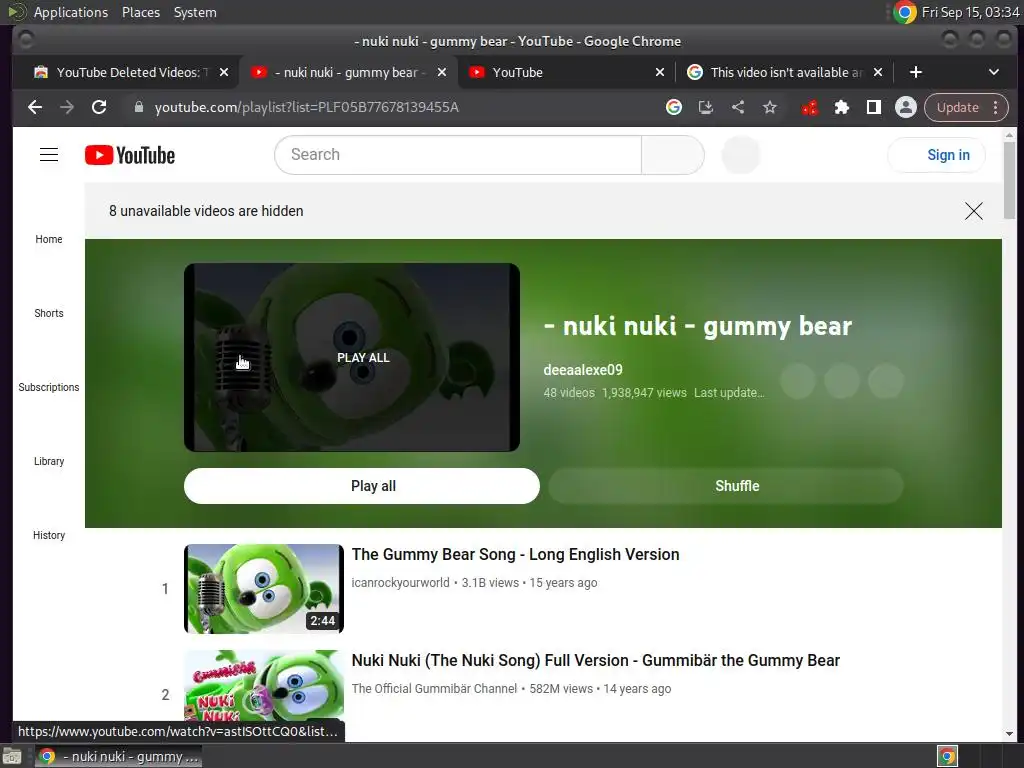Image resolution: width=1024 pixels, height=768 pixels.
Task: Go to Home in sidebar
Action: tap(49, 239)
